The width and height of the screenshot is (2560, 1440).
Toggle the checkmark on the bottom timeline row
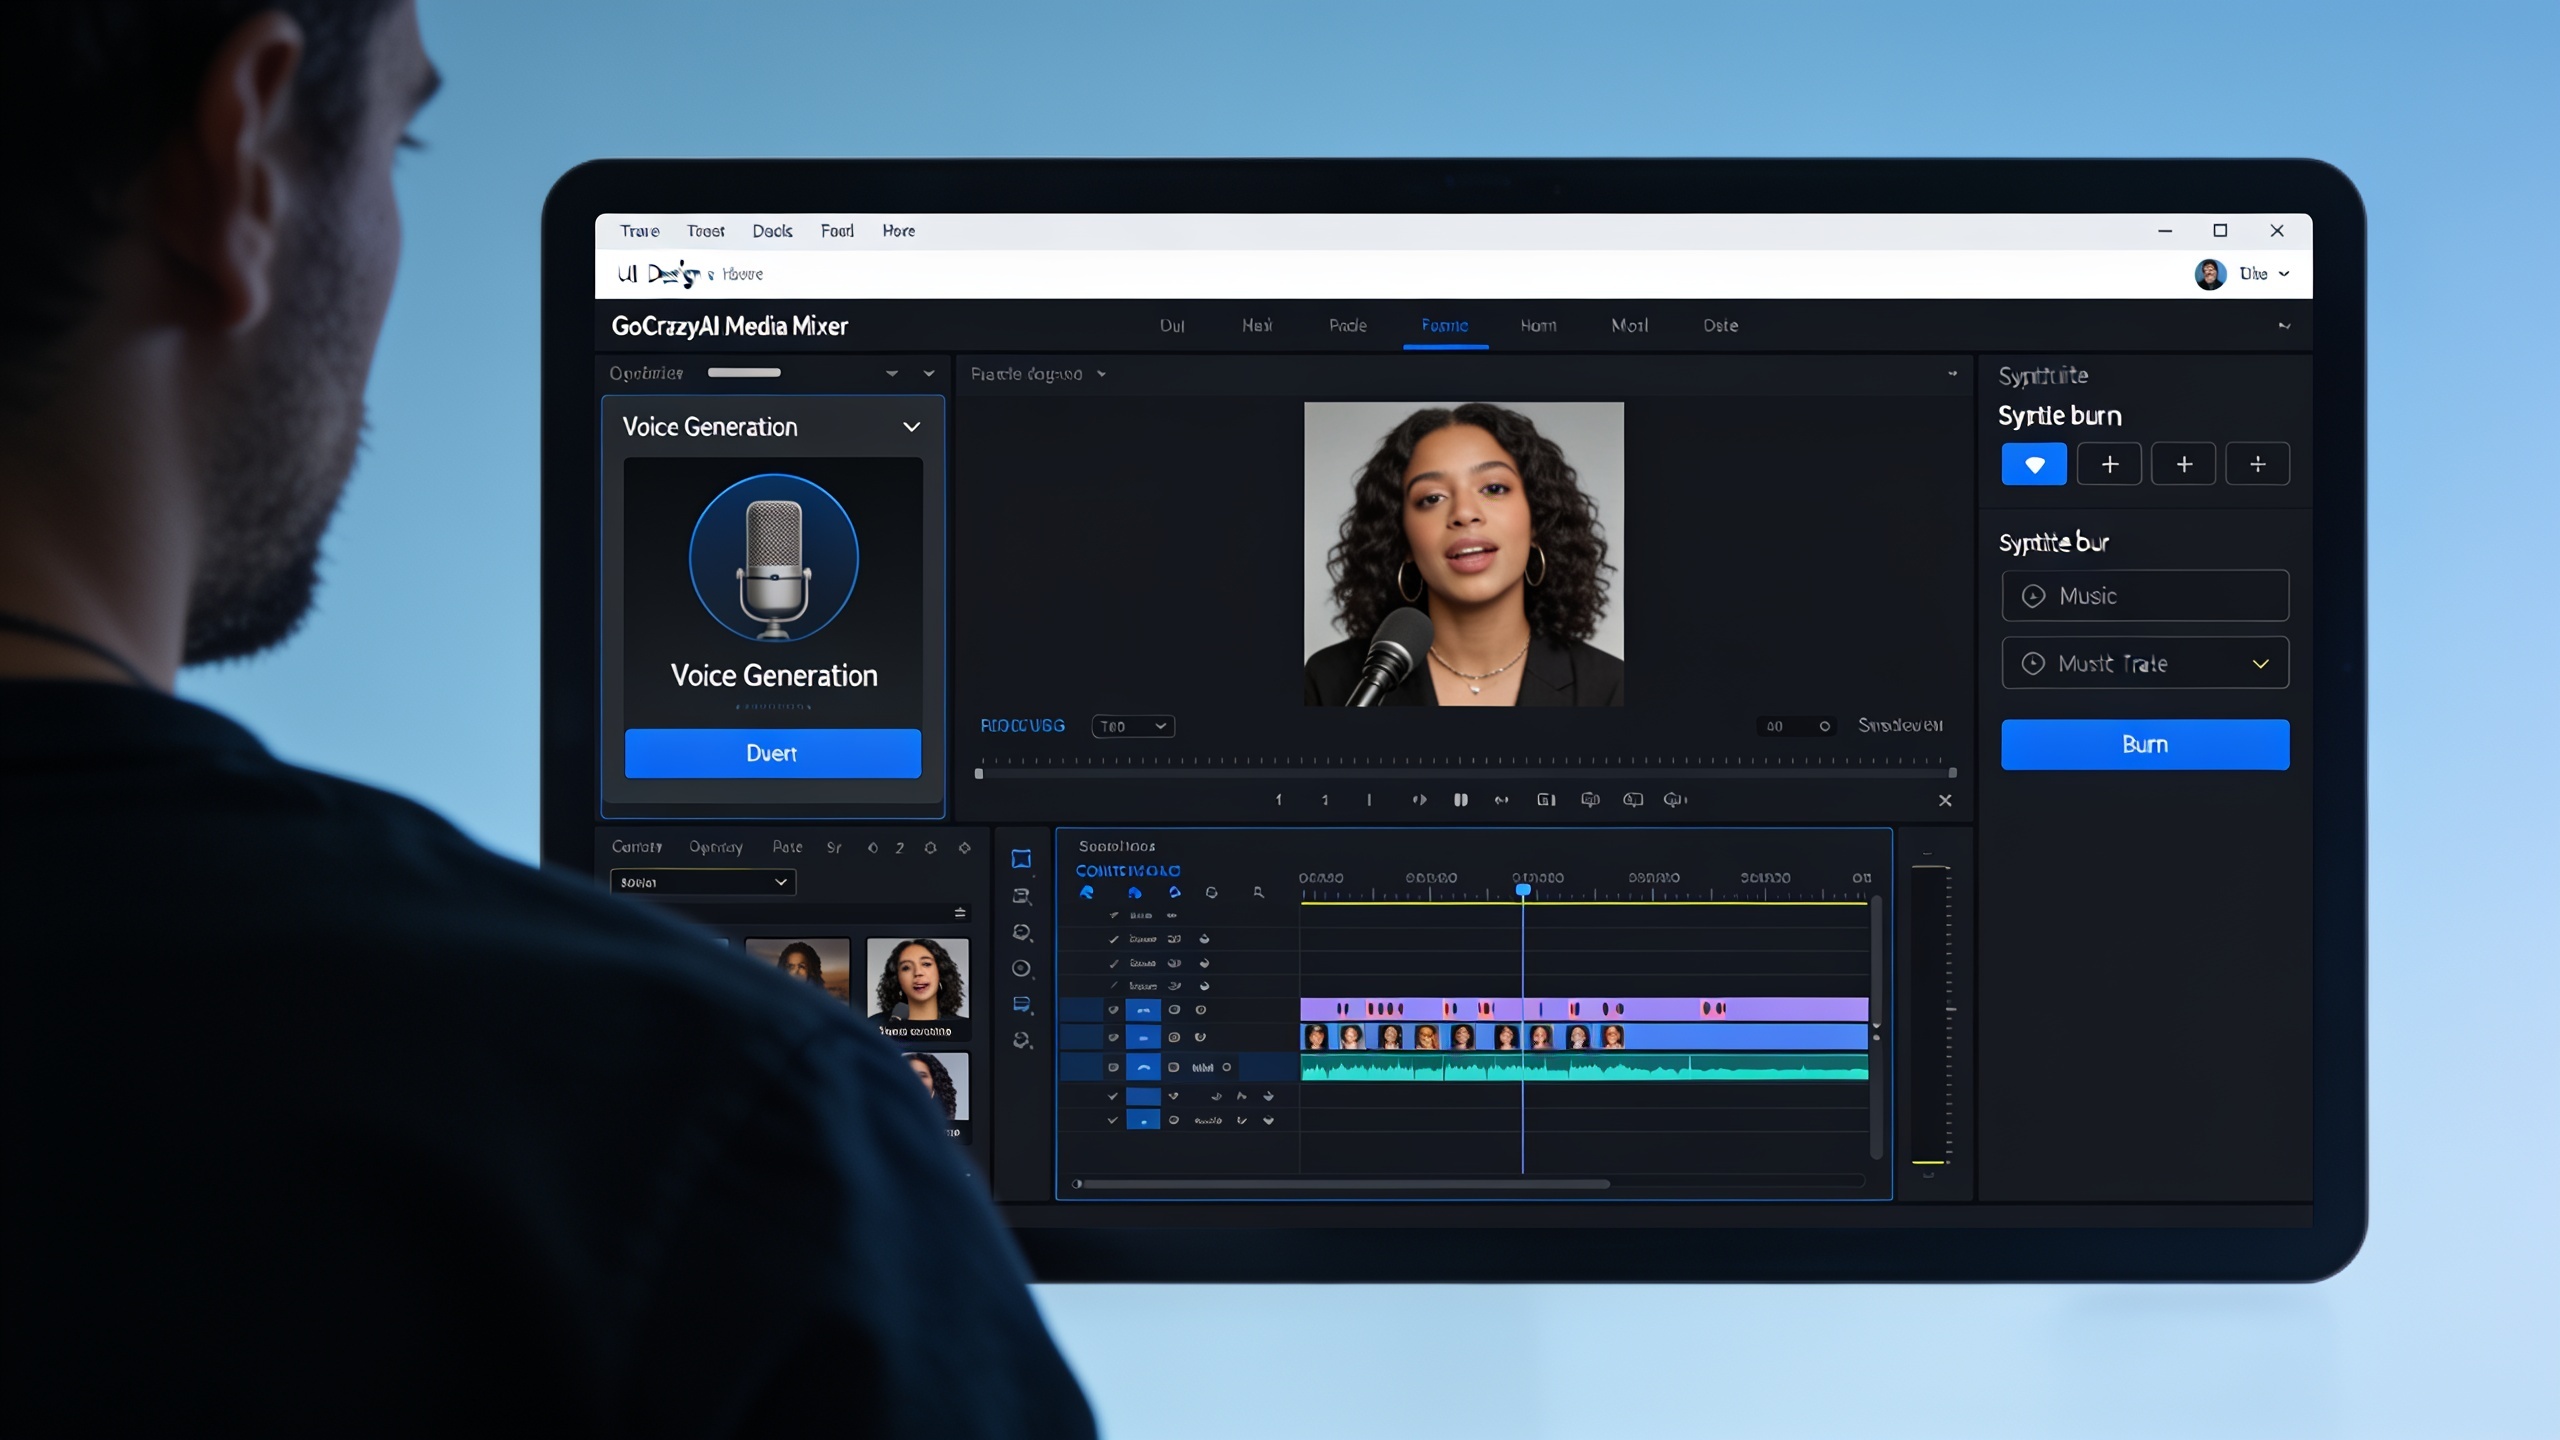click(1112, 1121)
